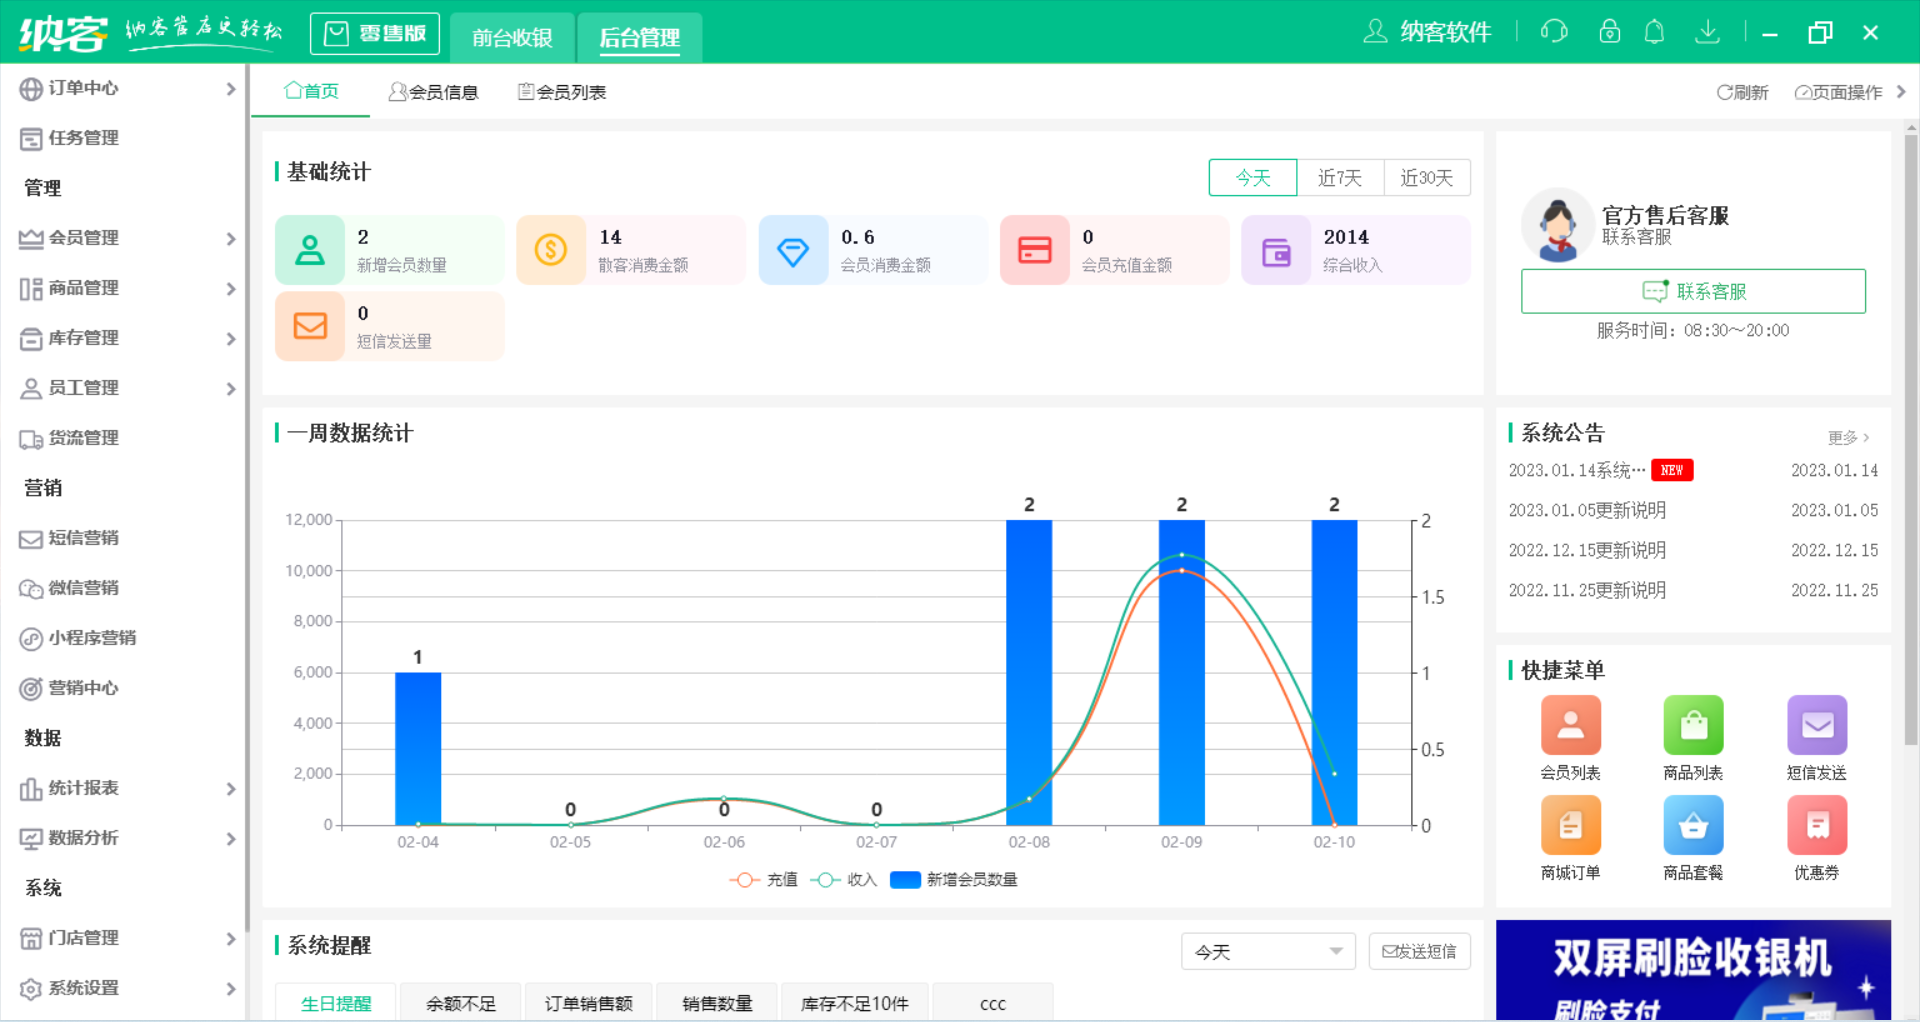This screenshot has width=1920, height=1022.
Task: Click the 联系客服 button
Action: (x=1693, y=291)
